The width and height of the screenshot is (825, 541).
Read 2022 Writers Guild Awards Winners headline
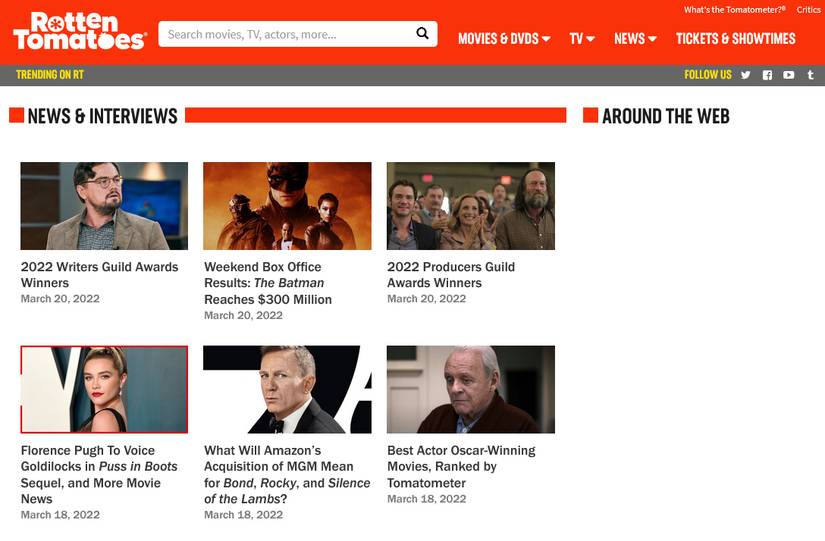point(99,275)
